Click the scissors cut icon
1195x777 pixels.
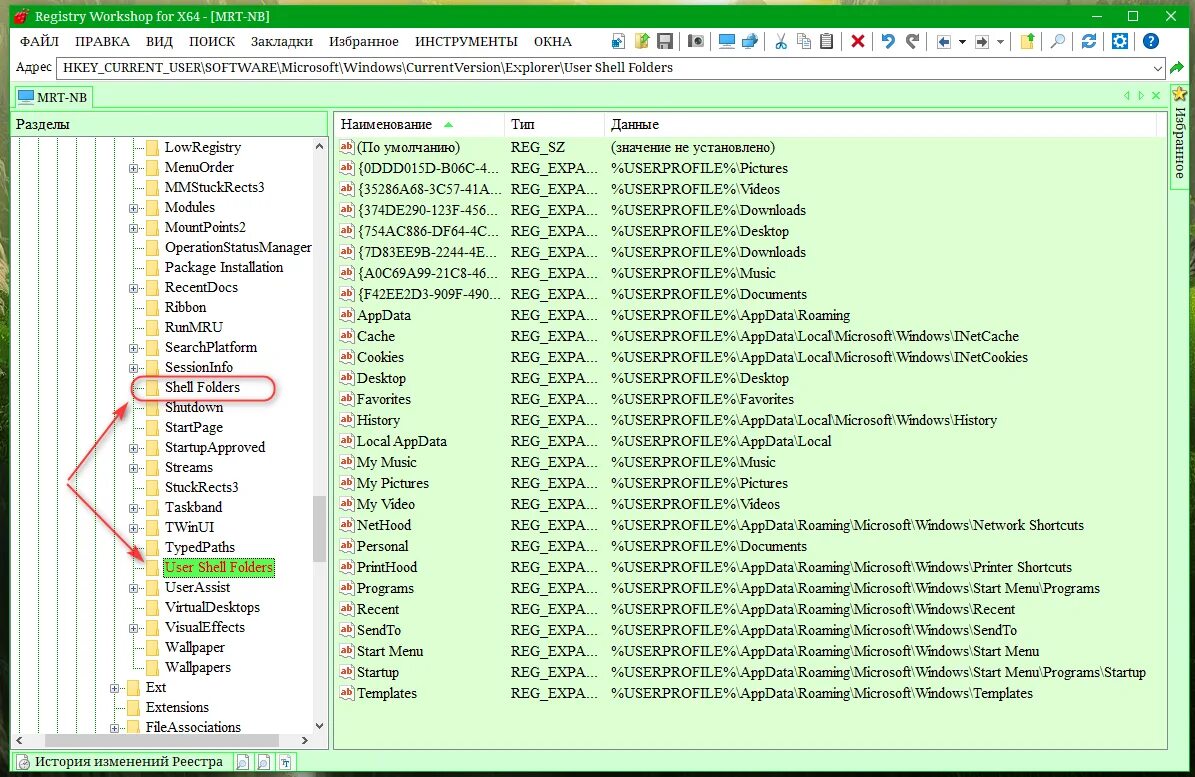tap(780, 41)
